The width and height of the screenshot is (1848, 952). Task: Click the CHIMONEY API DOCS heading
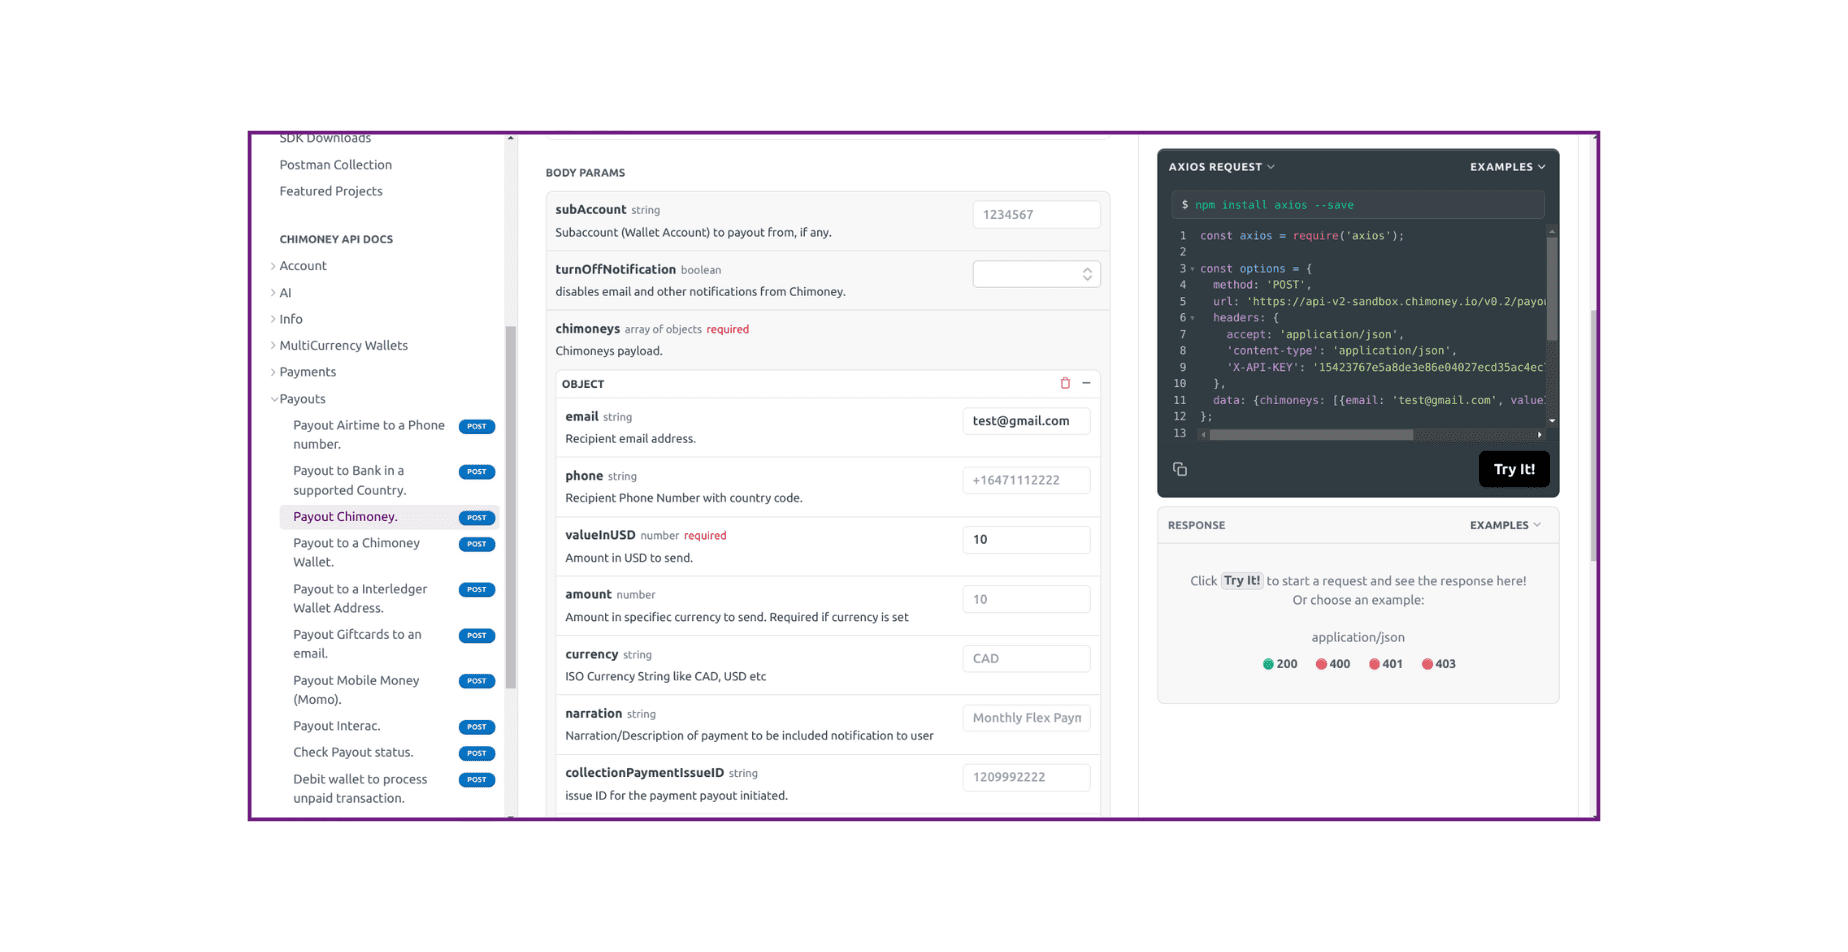click(x=336, y=240)
